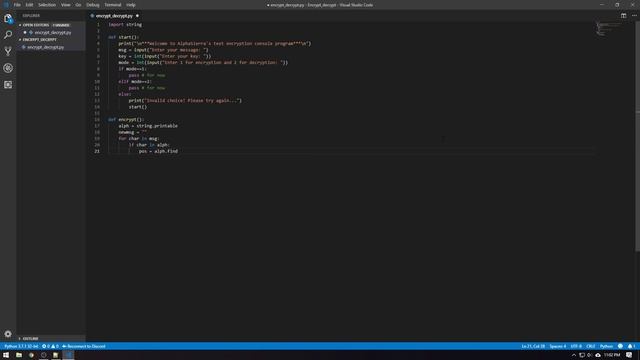
Task: Open File Explorer from the taskbar
Action: (19, 355)
